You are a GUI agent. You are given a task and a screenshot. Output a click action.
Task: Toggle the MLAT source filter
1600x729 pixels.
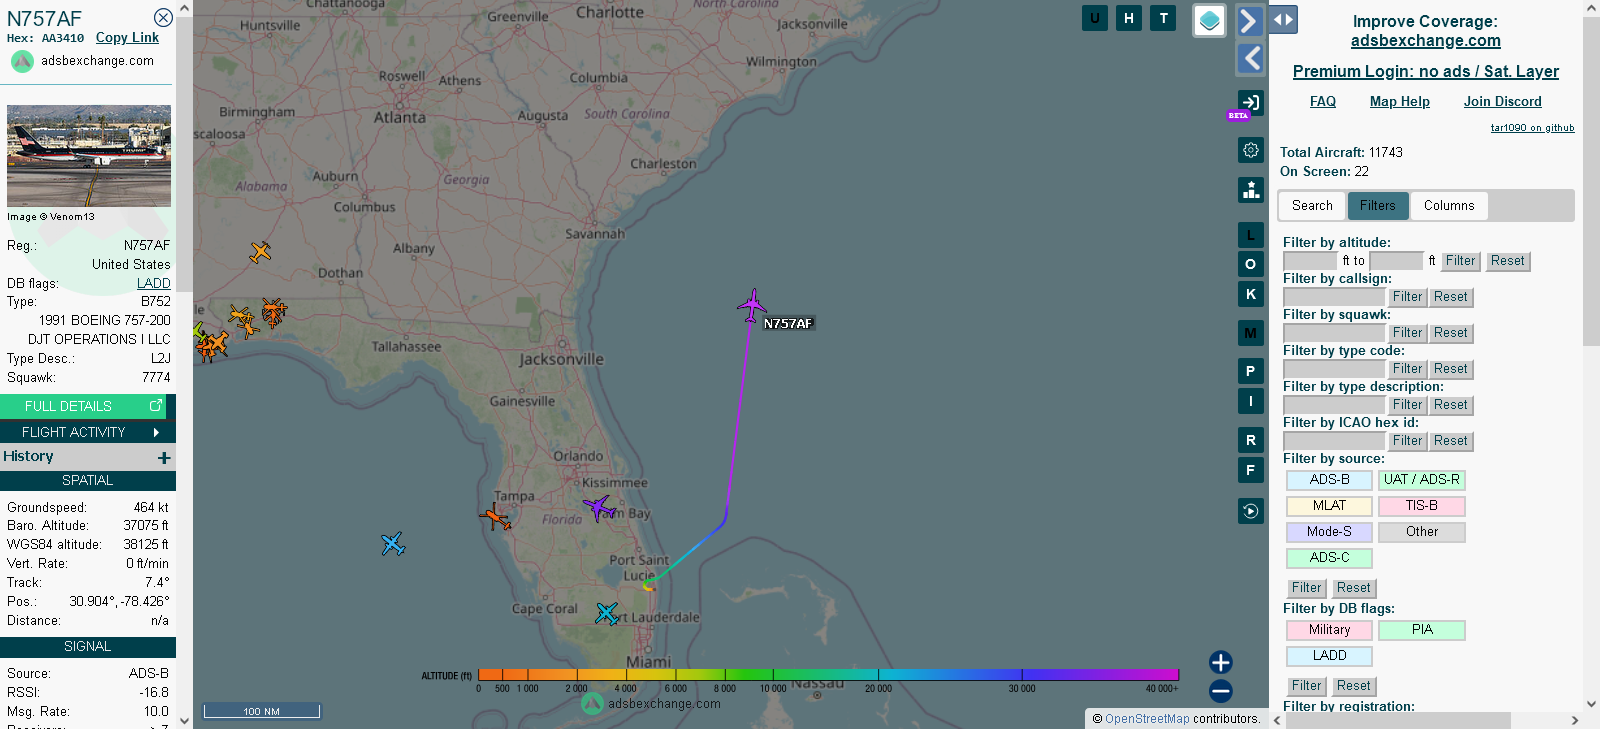[x=1329, y=506]
